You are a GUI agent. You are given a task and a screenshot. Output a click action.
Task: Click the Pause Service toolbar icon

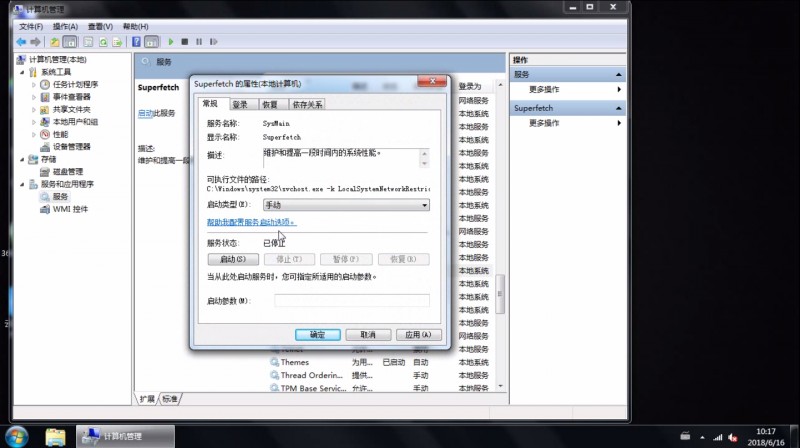click(199, 42)
